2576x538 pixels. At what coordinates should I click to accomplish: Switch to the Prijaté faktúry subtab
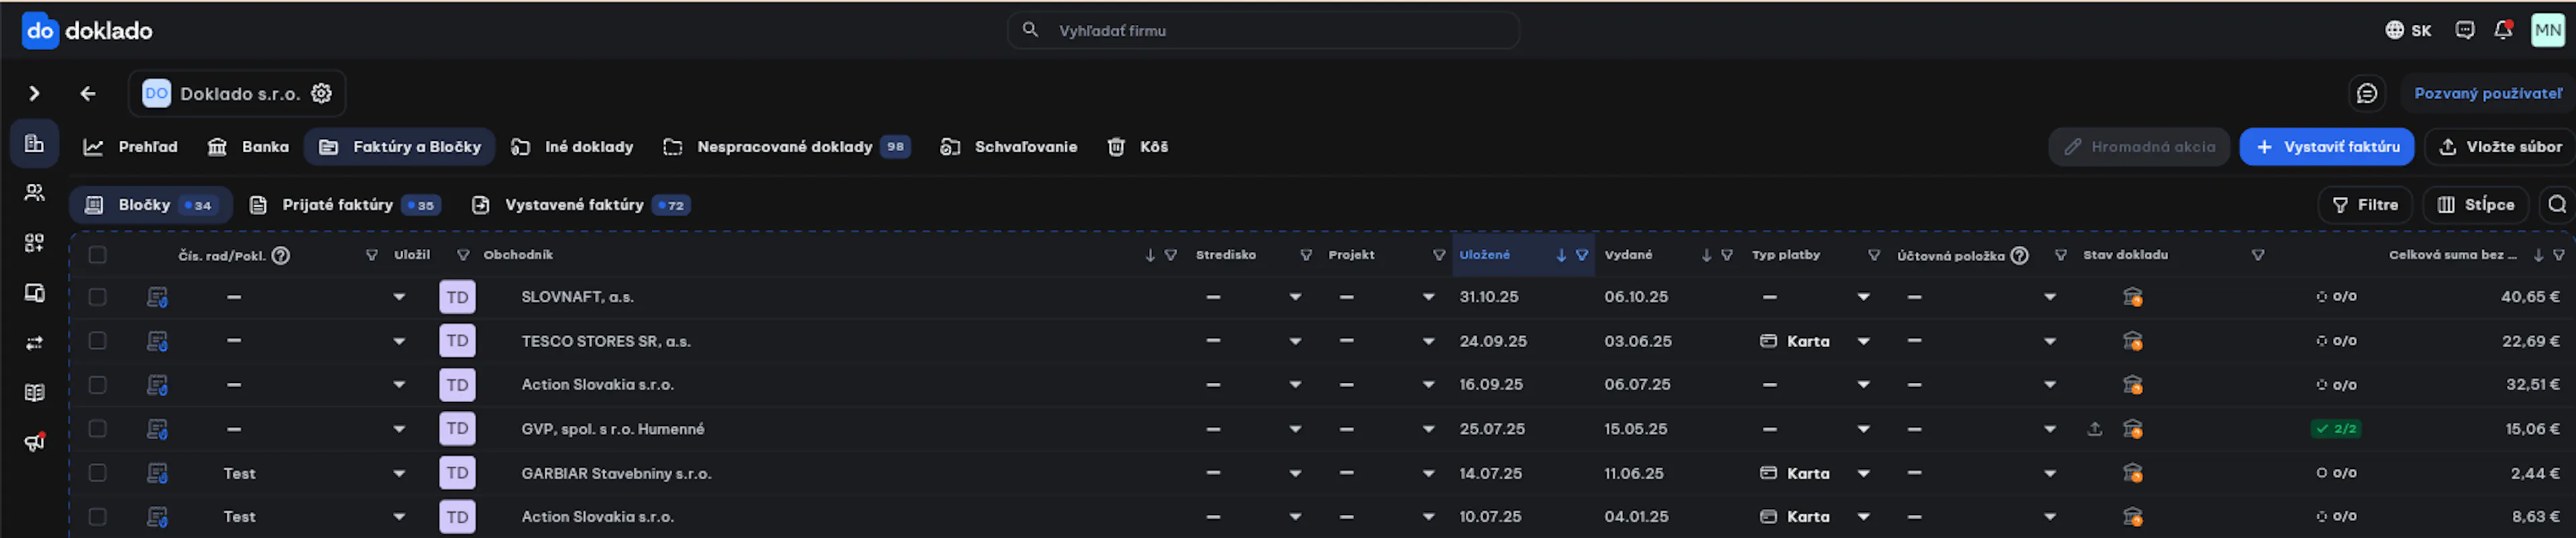click(x=345, y=205)
